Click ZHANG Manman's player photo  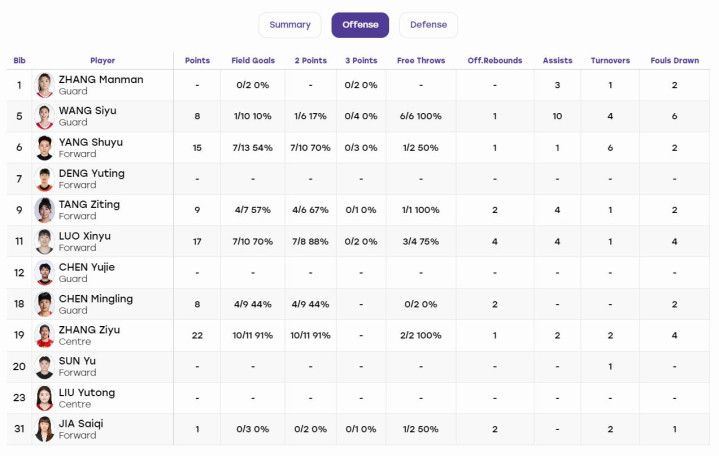[44, 85]
